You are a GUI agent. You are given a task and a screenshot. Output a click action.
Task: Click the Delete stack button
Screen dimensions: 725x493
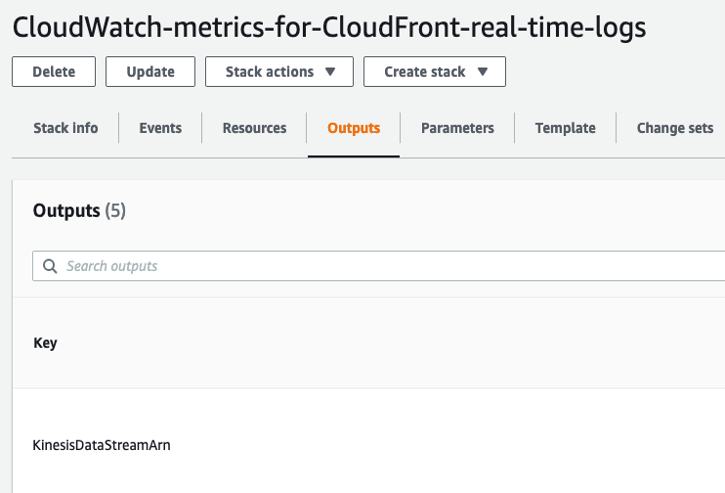(54, 72)
